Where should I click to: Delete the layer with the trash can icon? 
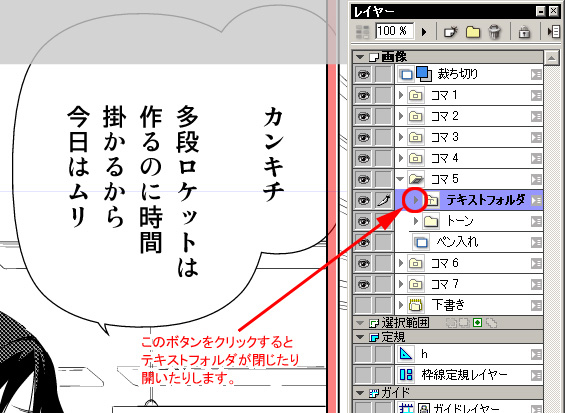click(x=494, y=32)
